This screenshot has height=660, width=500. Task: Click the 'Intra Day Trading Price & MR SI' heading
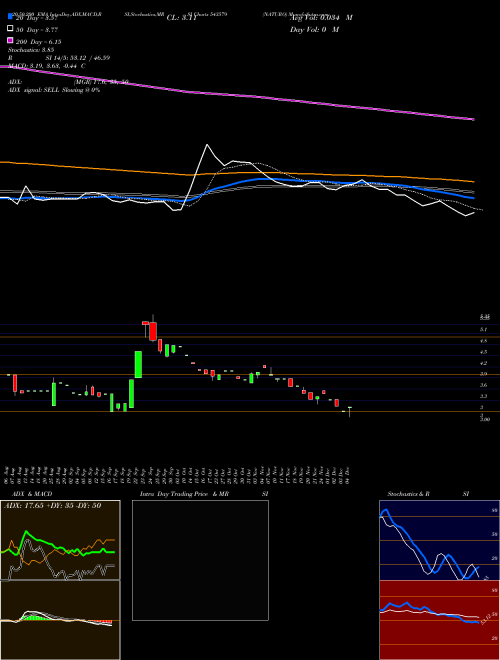[204, 494]
